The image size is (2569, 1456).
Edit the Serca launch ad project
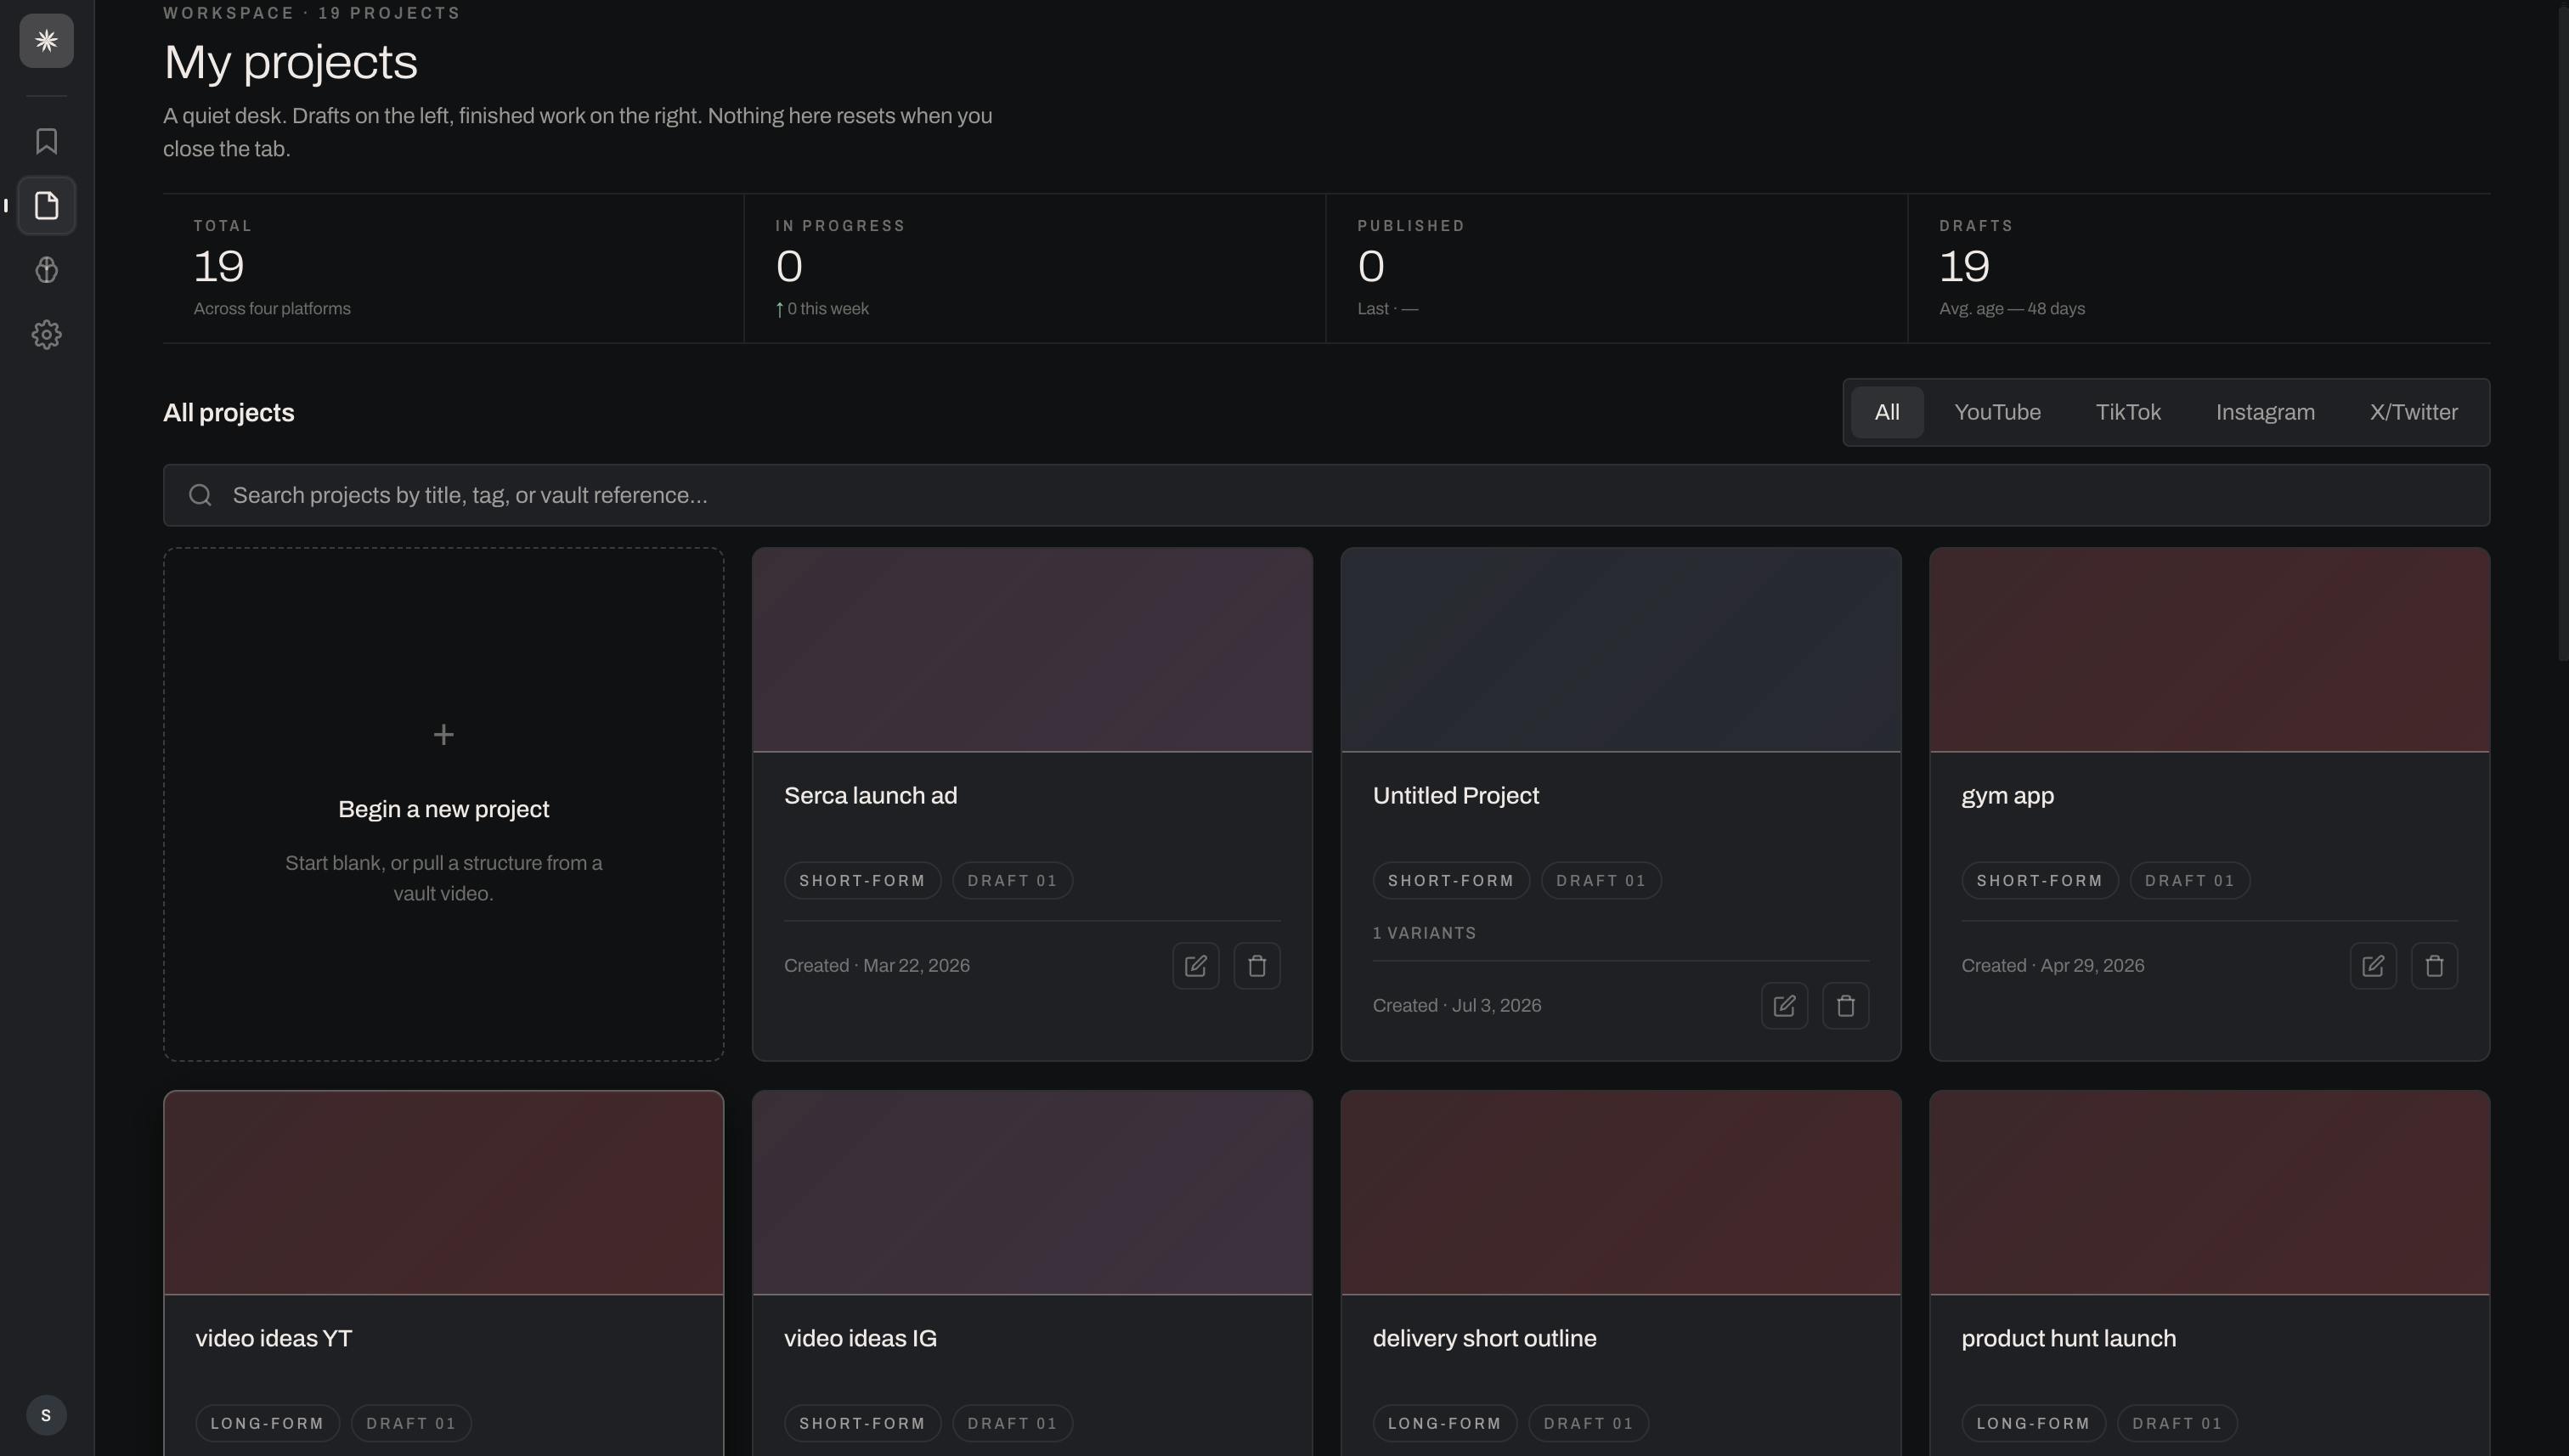point(1195,966)
